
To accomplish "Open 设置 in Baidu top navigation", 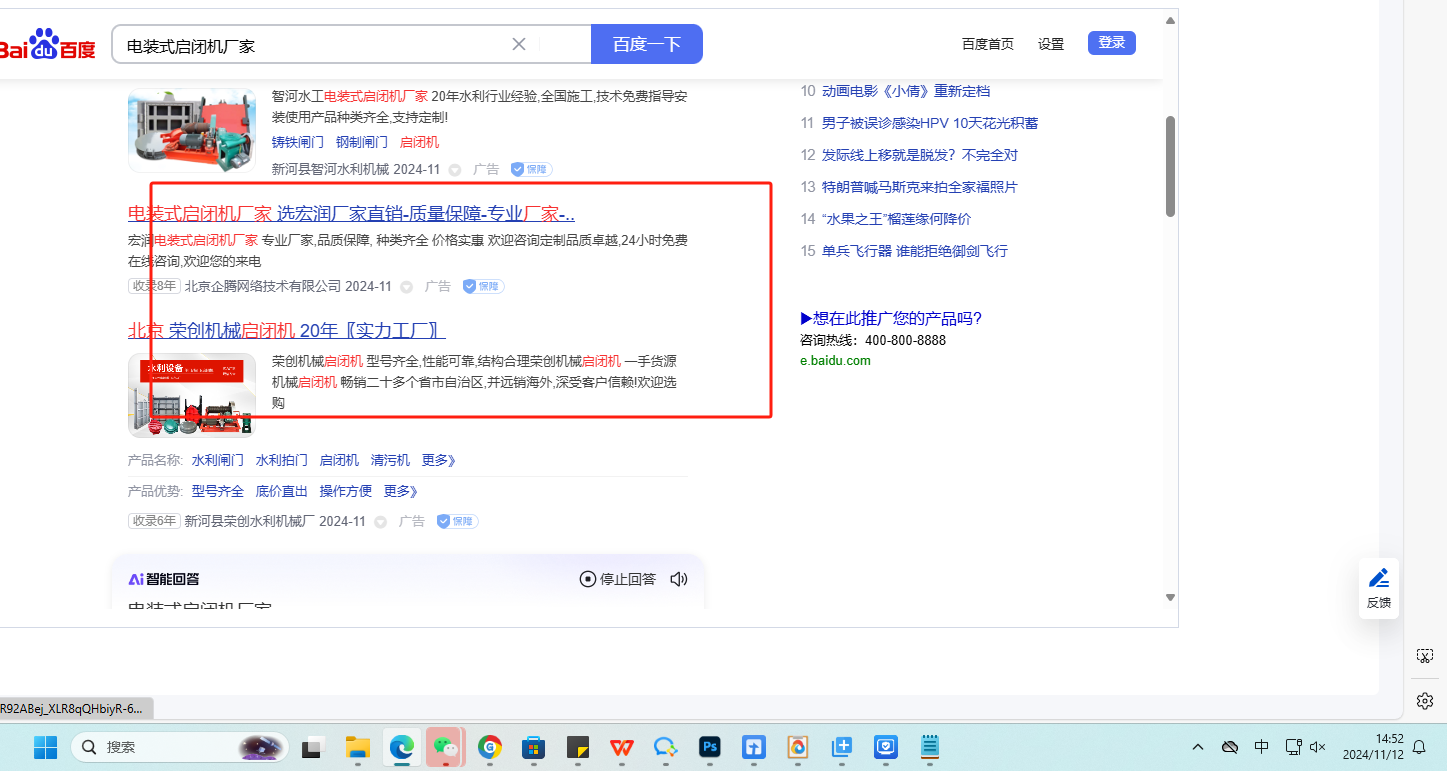I will [x=1050, y=44].
